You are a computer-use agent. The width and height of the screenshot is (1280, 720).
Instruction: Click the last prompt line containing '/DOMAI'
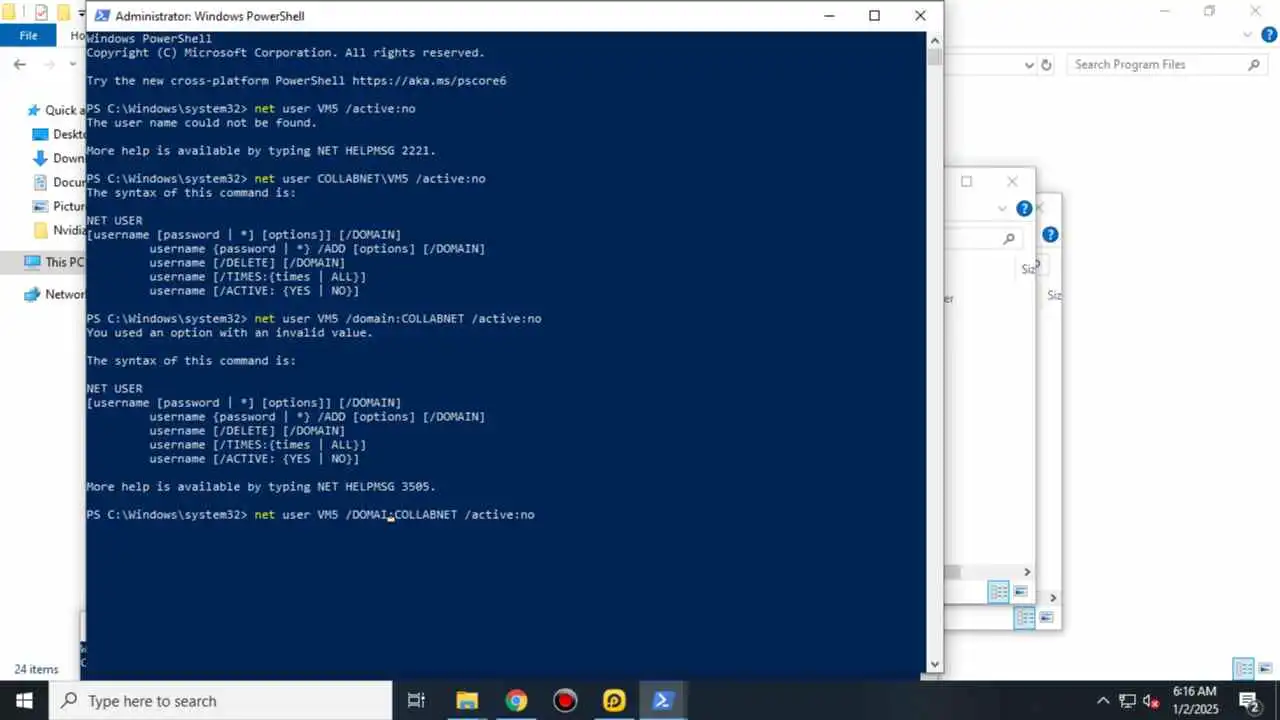click(310, 515)
